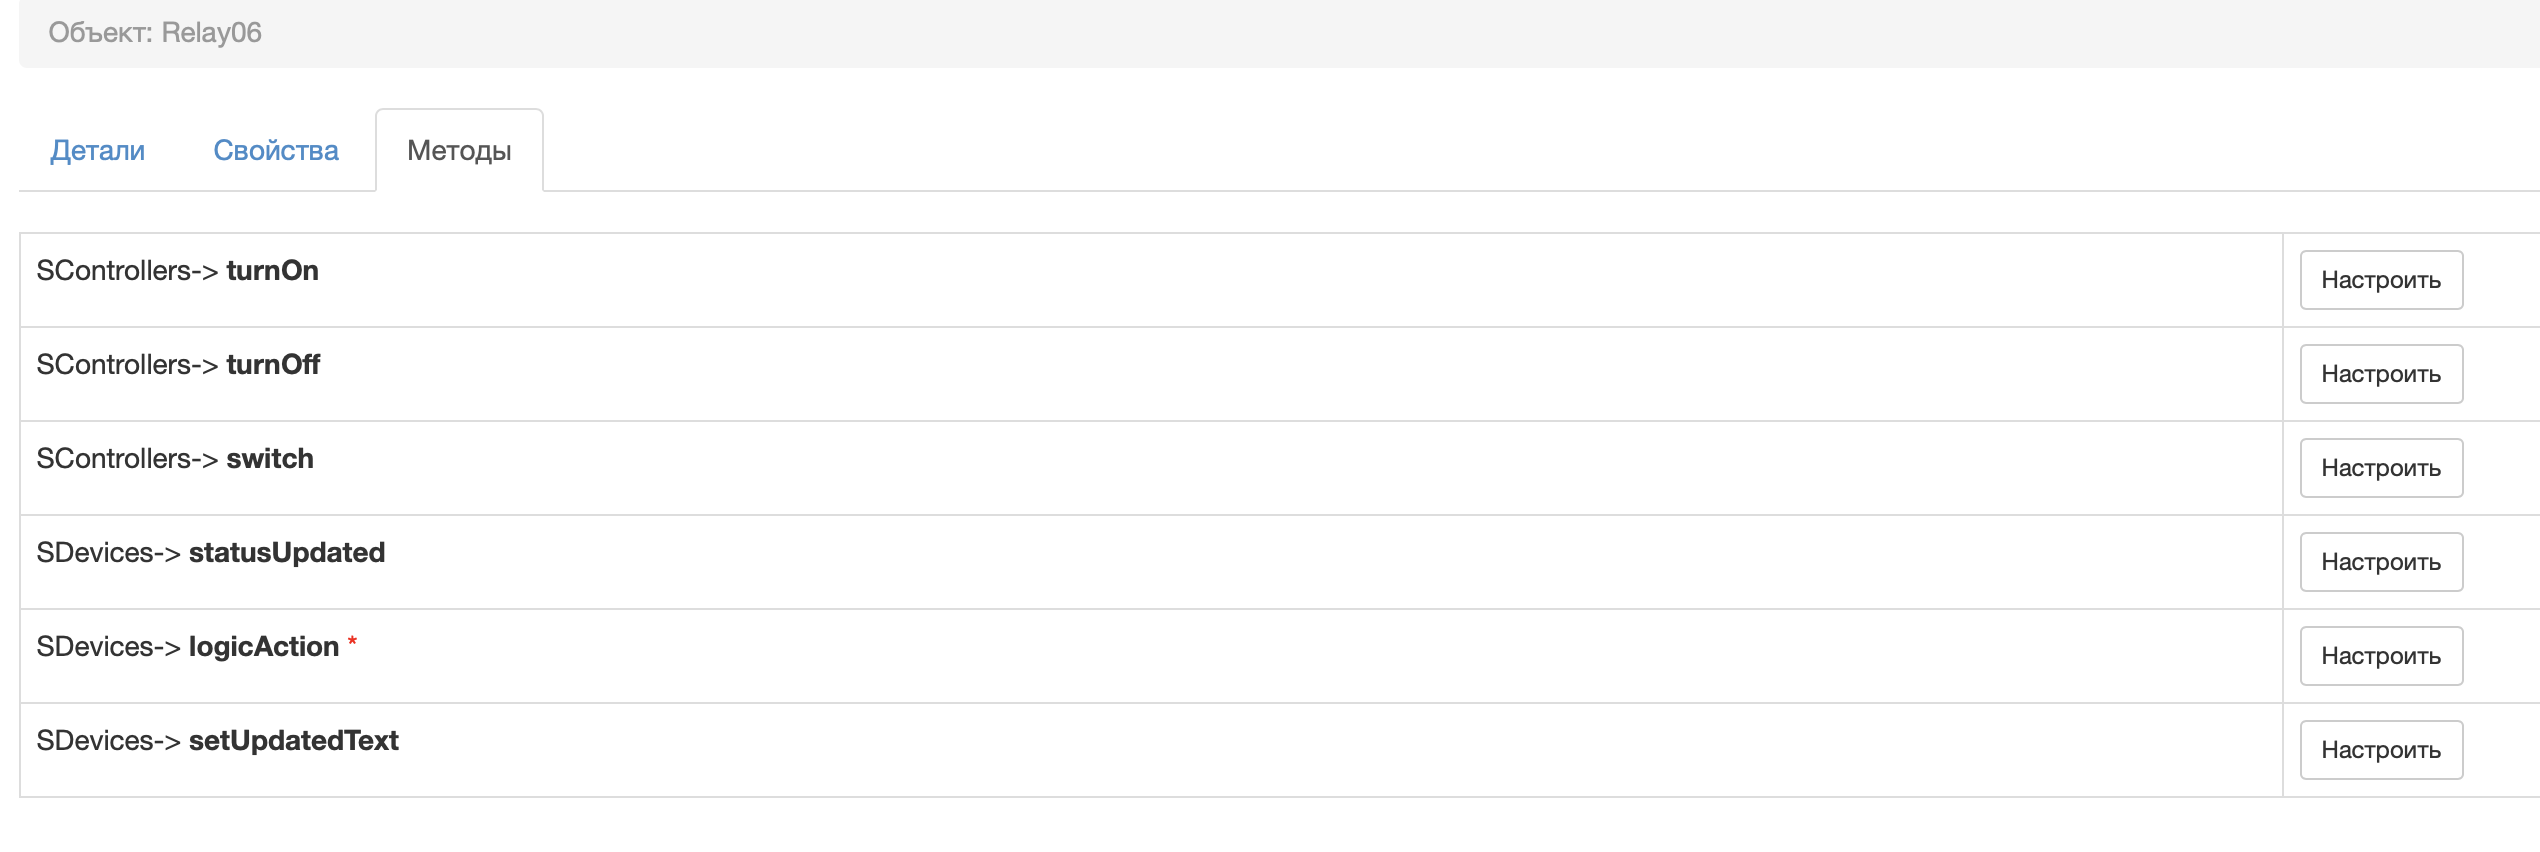Image resolution: width=2540 pixels, height=852 pixels.
Task: Click the bold switch method name
Action: [270, 459]
